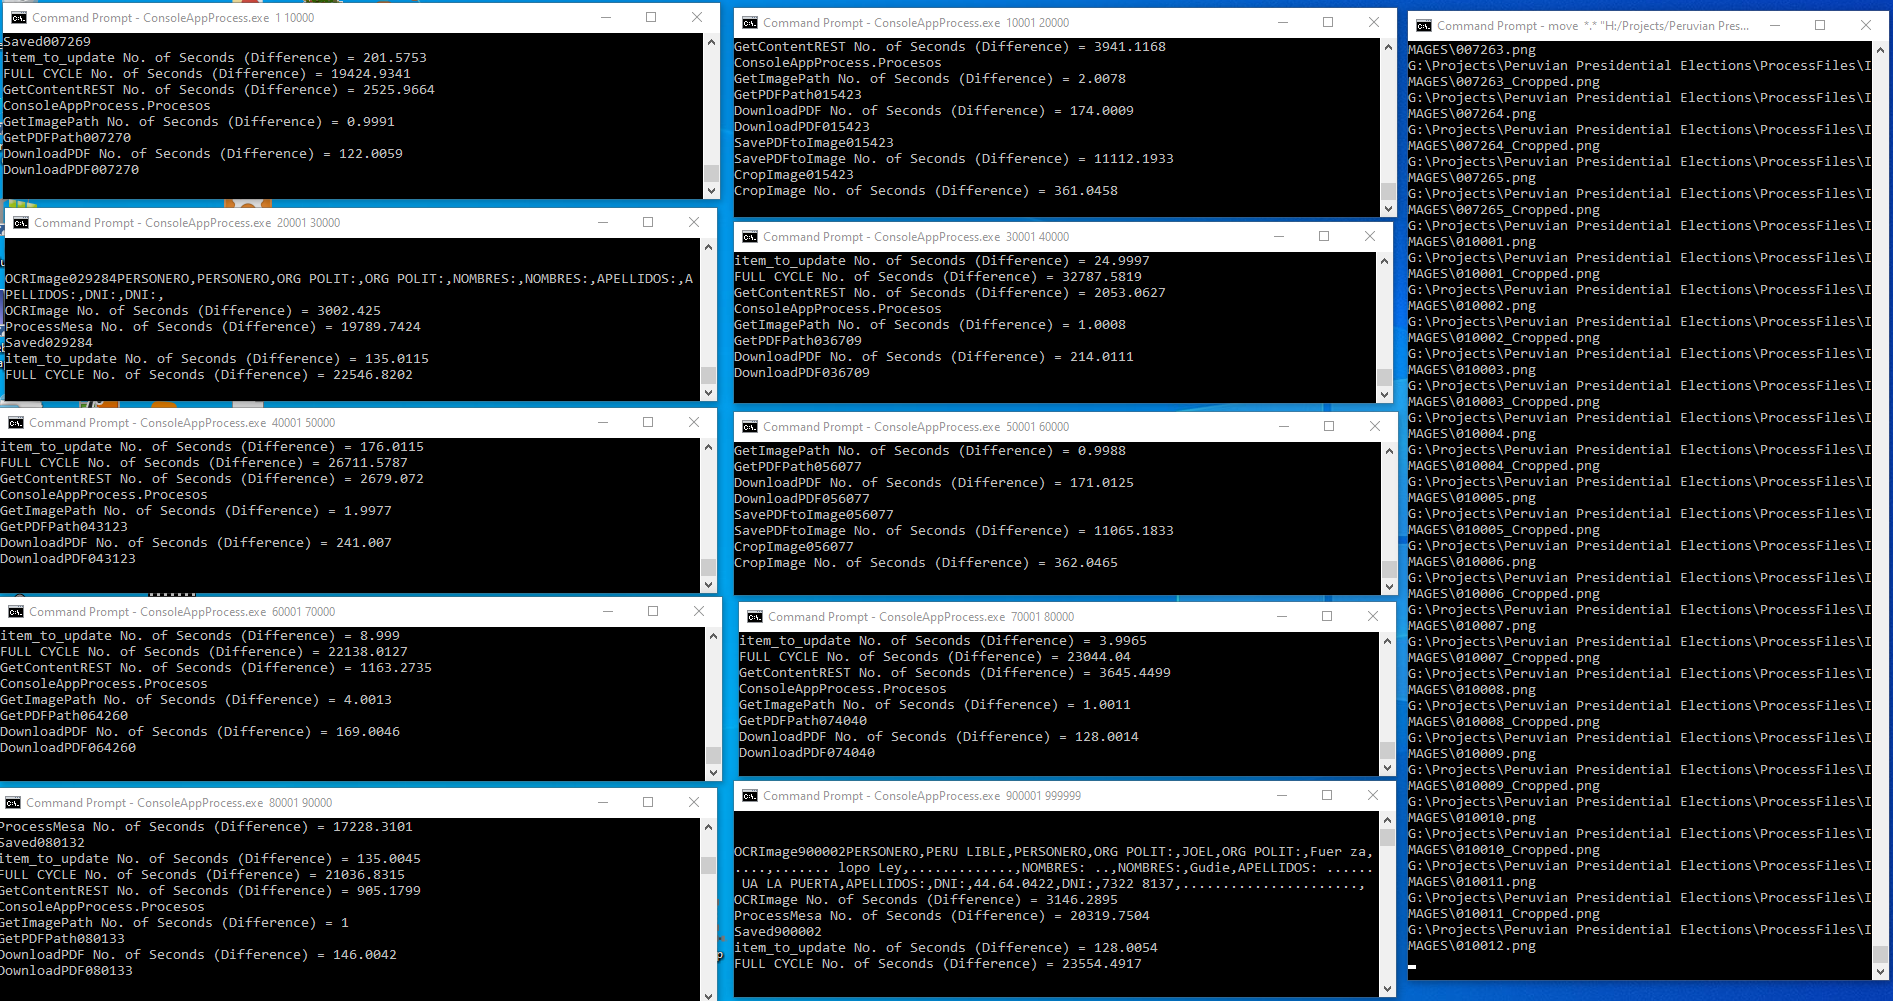The image size is (1893, 1001).
Task: Click line 'DownloadPDF007270'
Action: point(71,170)
